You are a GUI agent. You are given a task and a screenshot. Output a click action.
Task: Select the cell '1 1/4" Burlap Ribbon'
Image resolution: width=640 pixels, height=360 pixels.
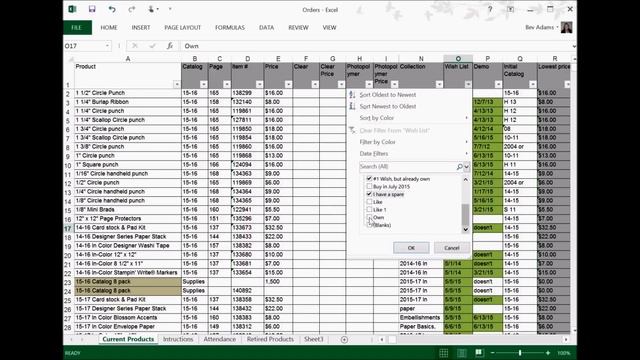(x=128, y=102)
